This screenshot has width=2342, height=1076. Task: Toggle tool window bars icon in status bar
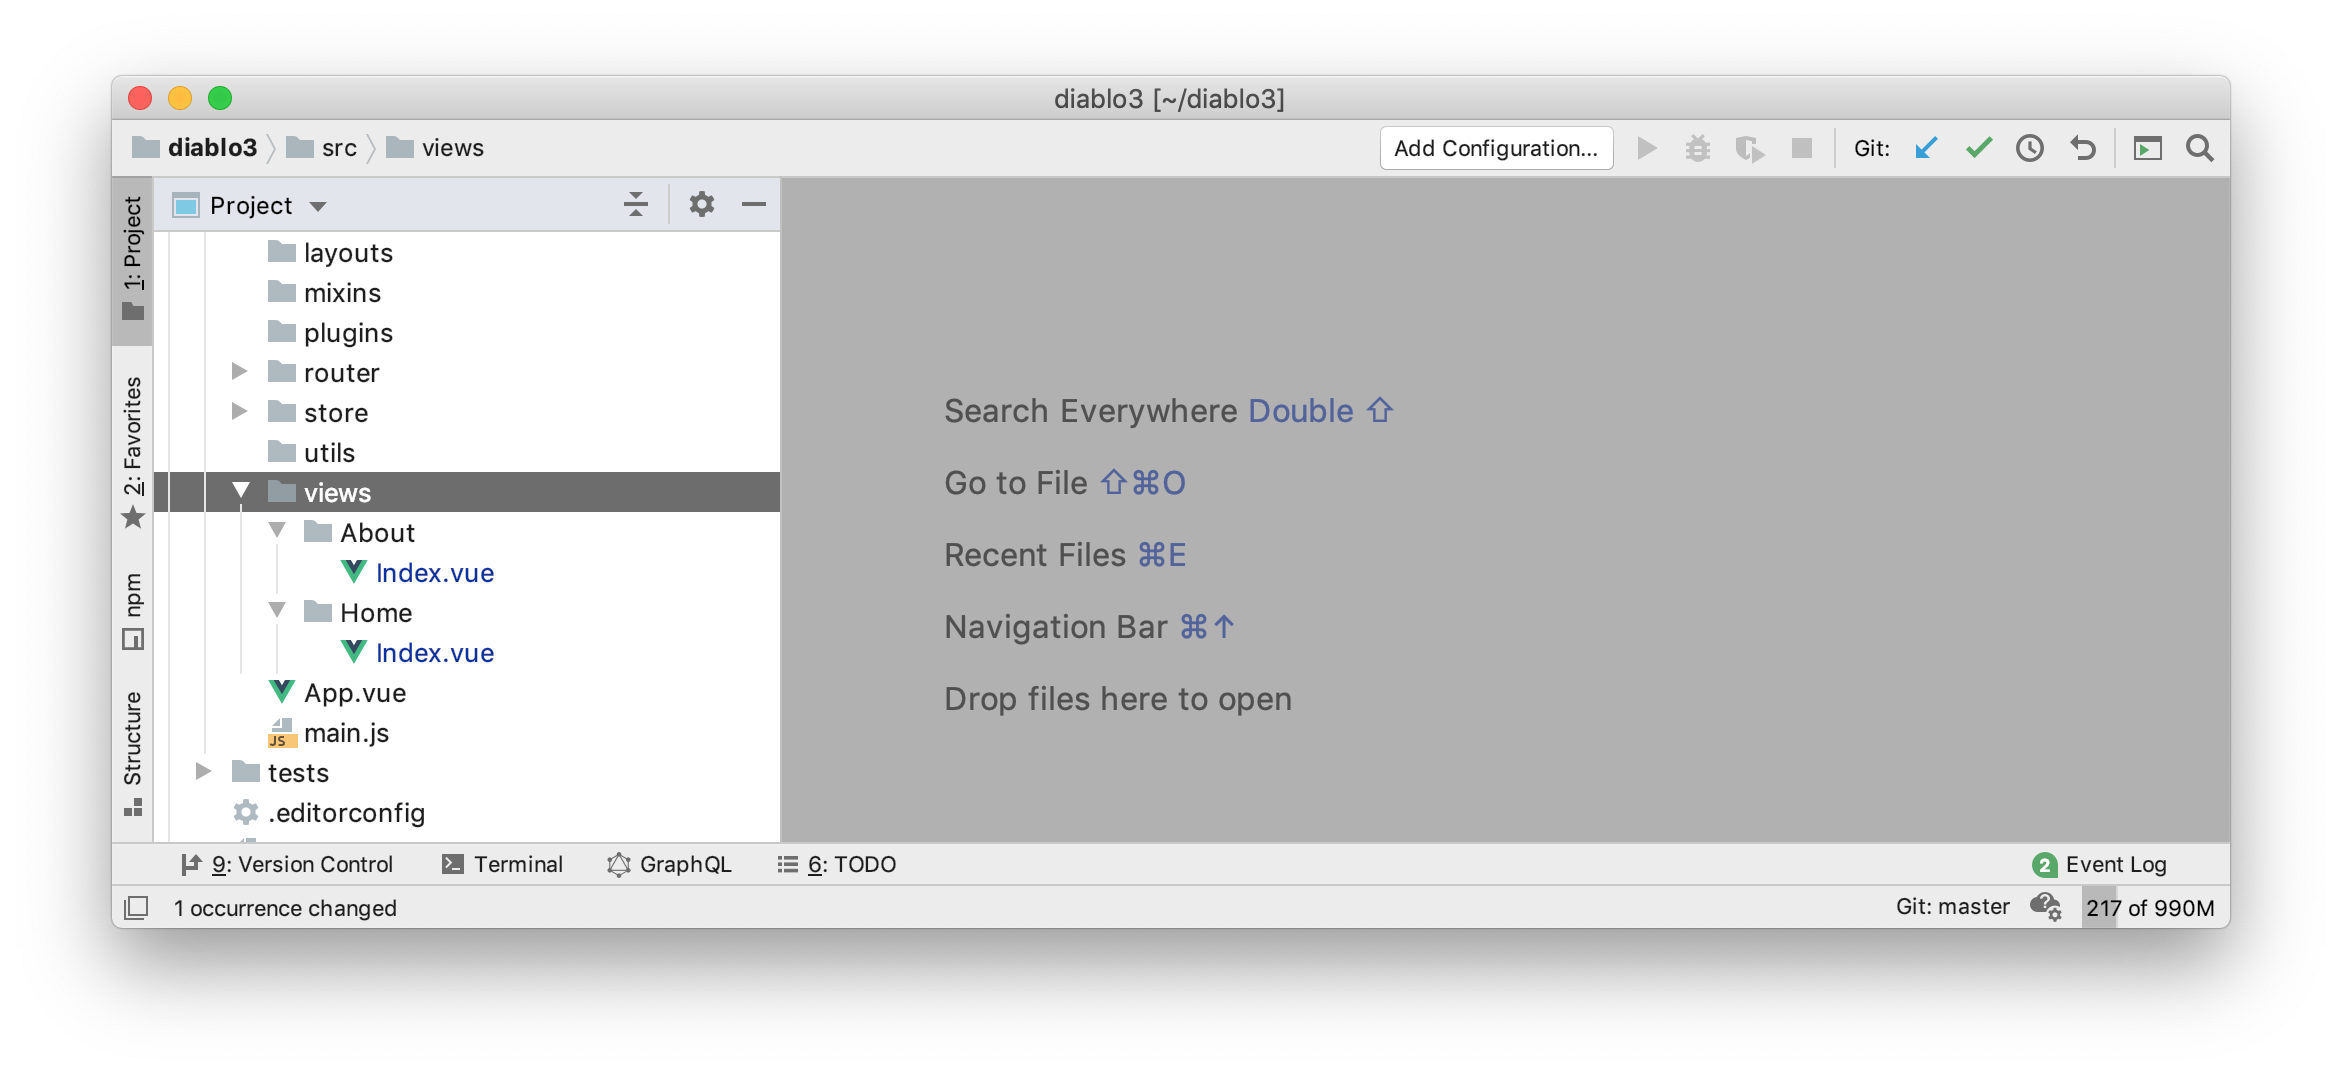point(136,907)
